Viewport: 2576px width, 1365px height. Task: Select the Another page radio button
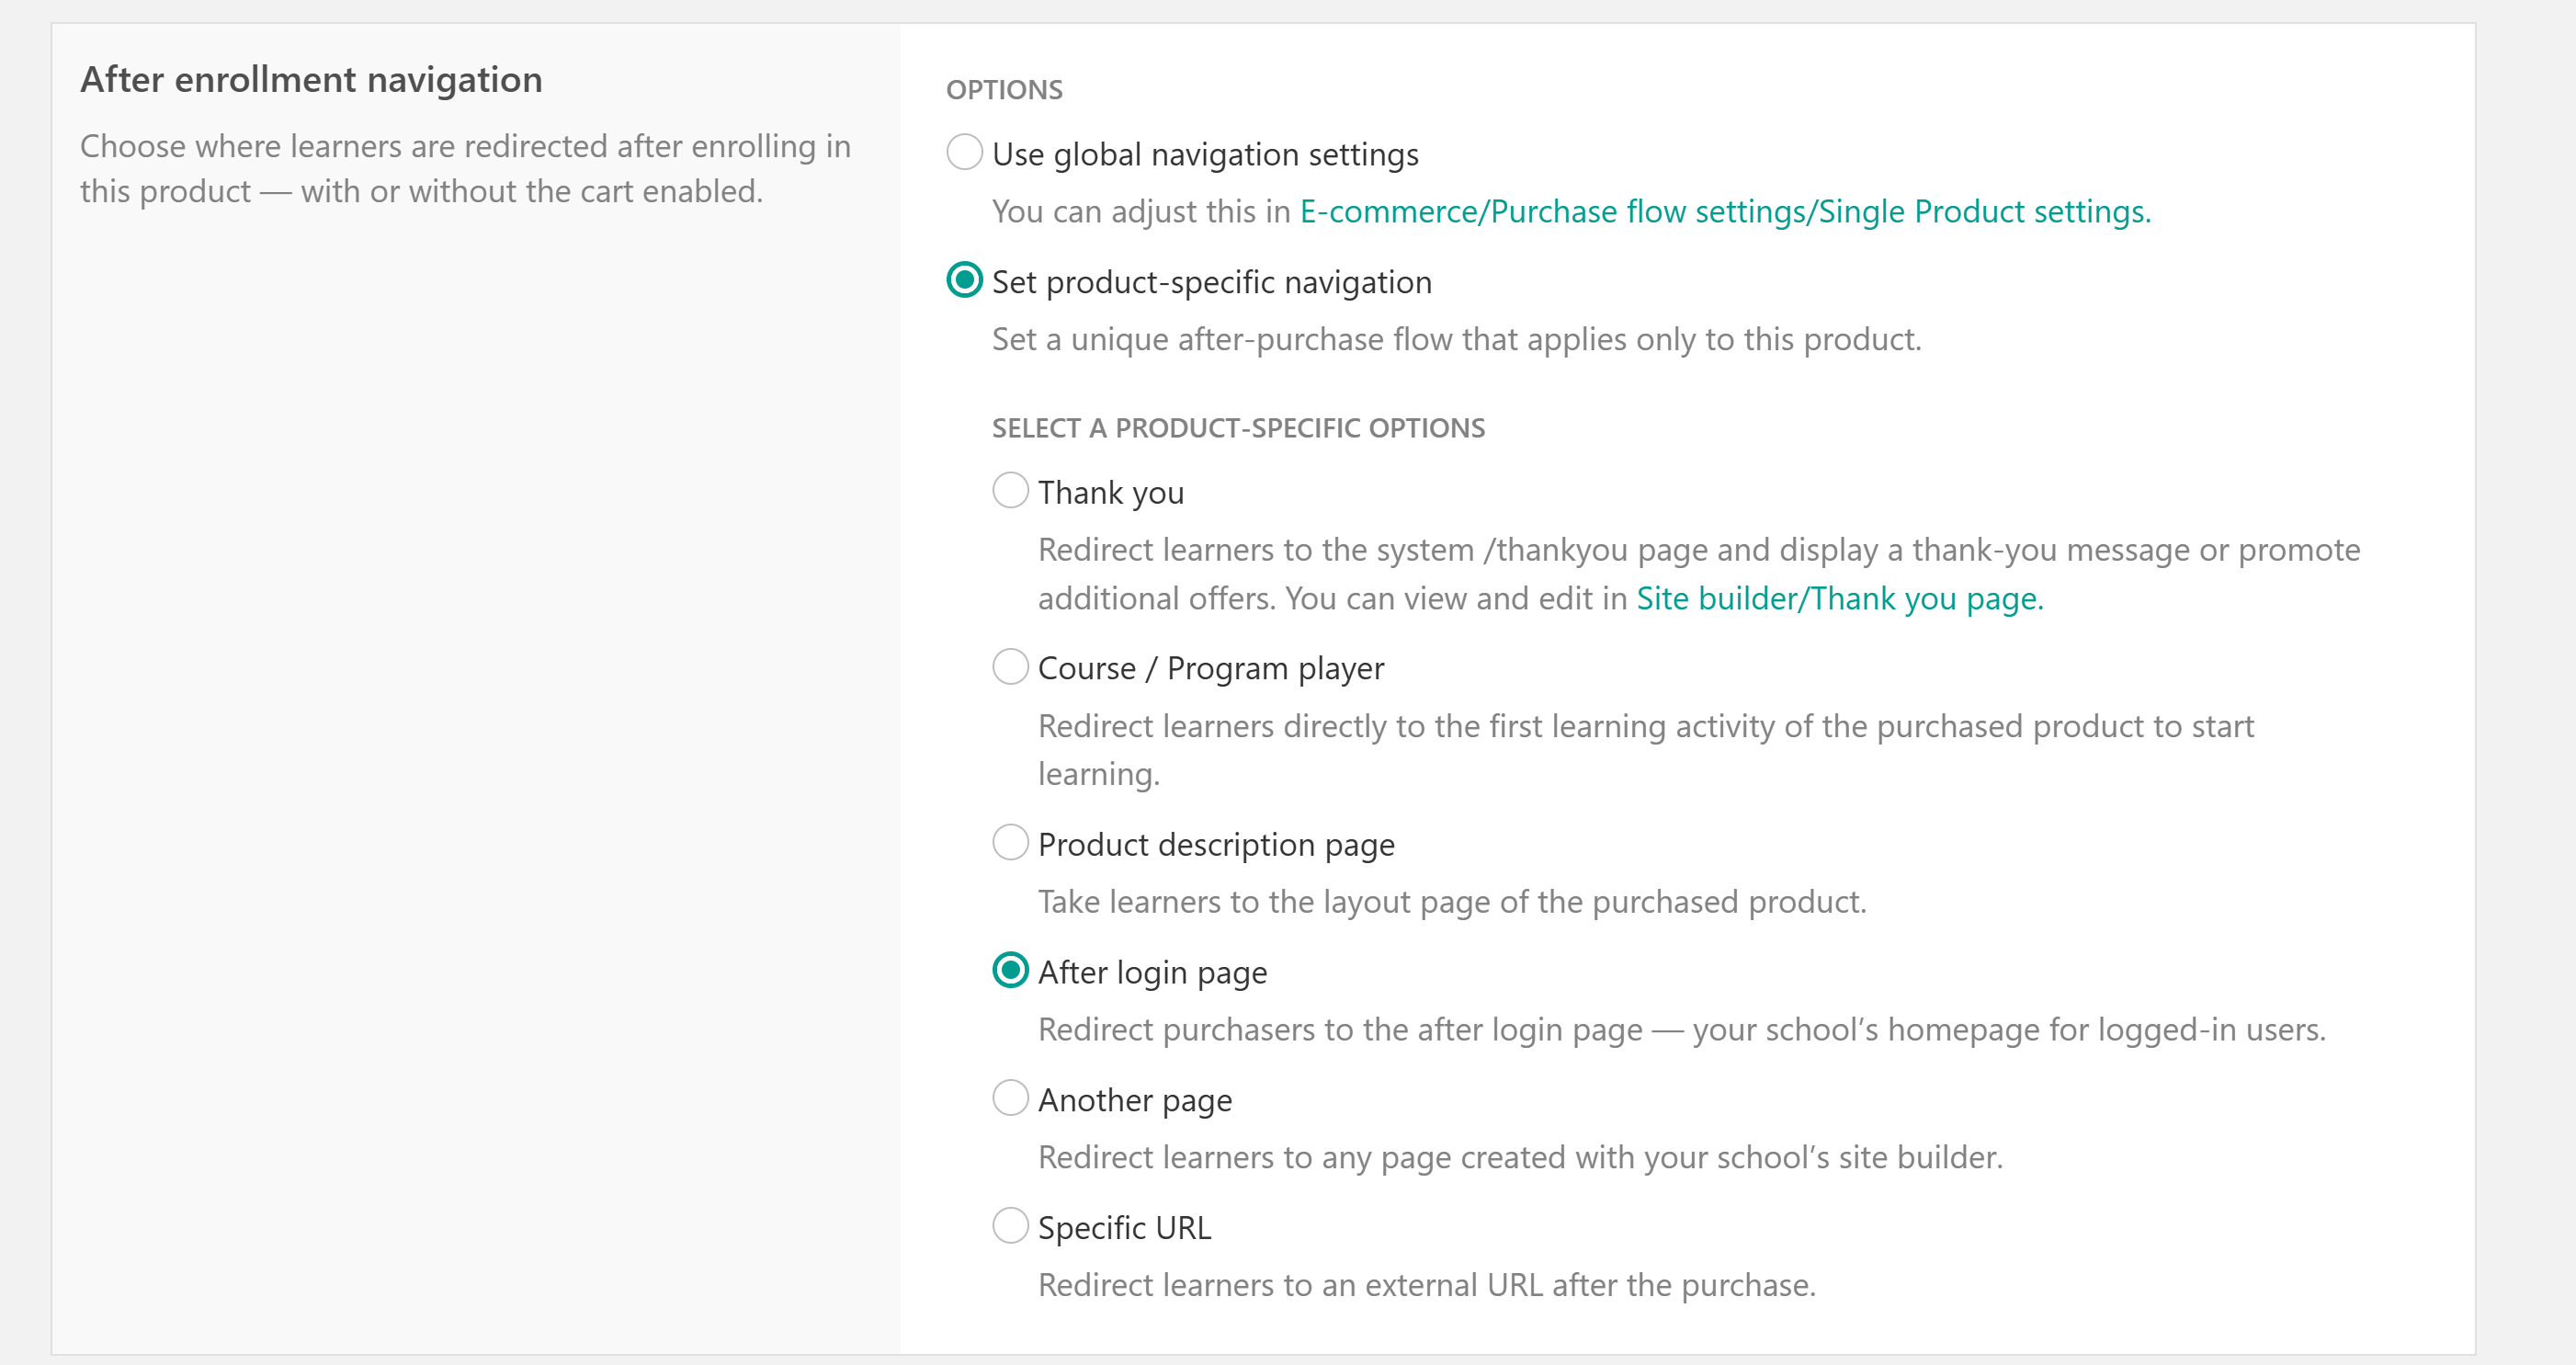point(1010,1098)
